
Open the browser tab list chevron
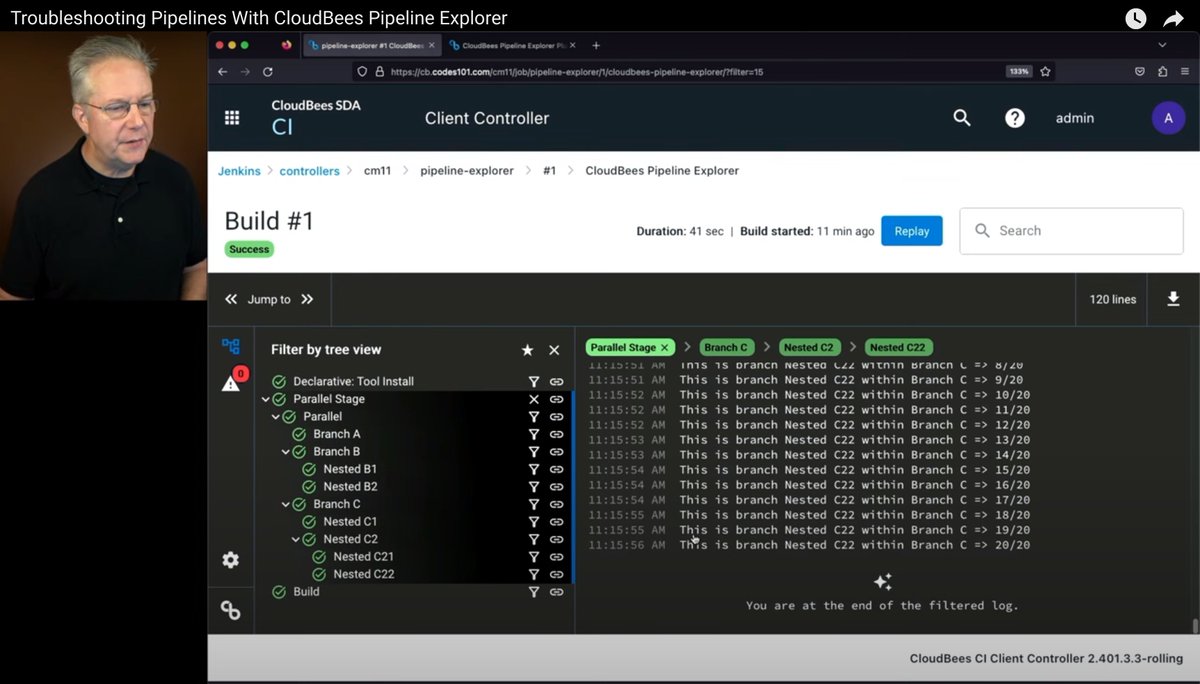1162,45
